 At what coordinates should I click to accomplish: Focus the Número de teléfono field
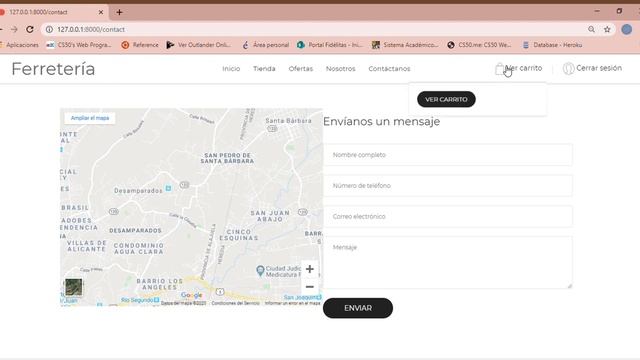(448, 185)
